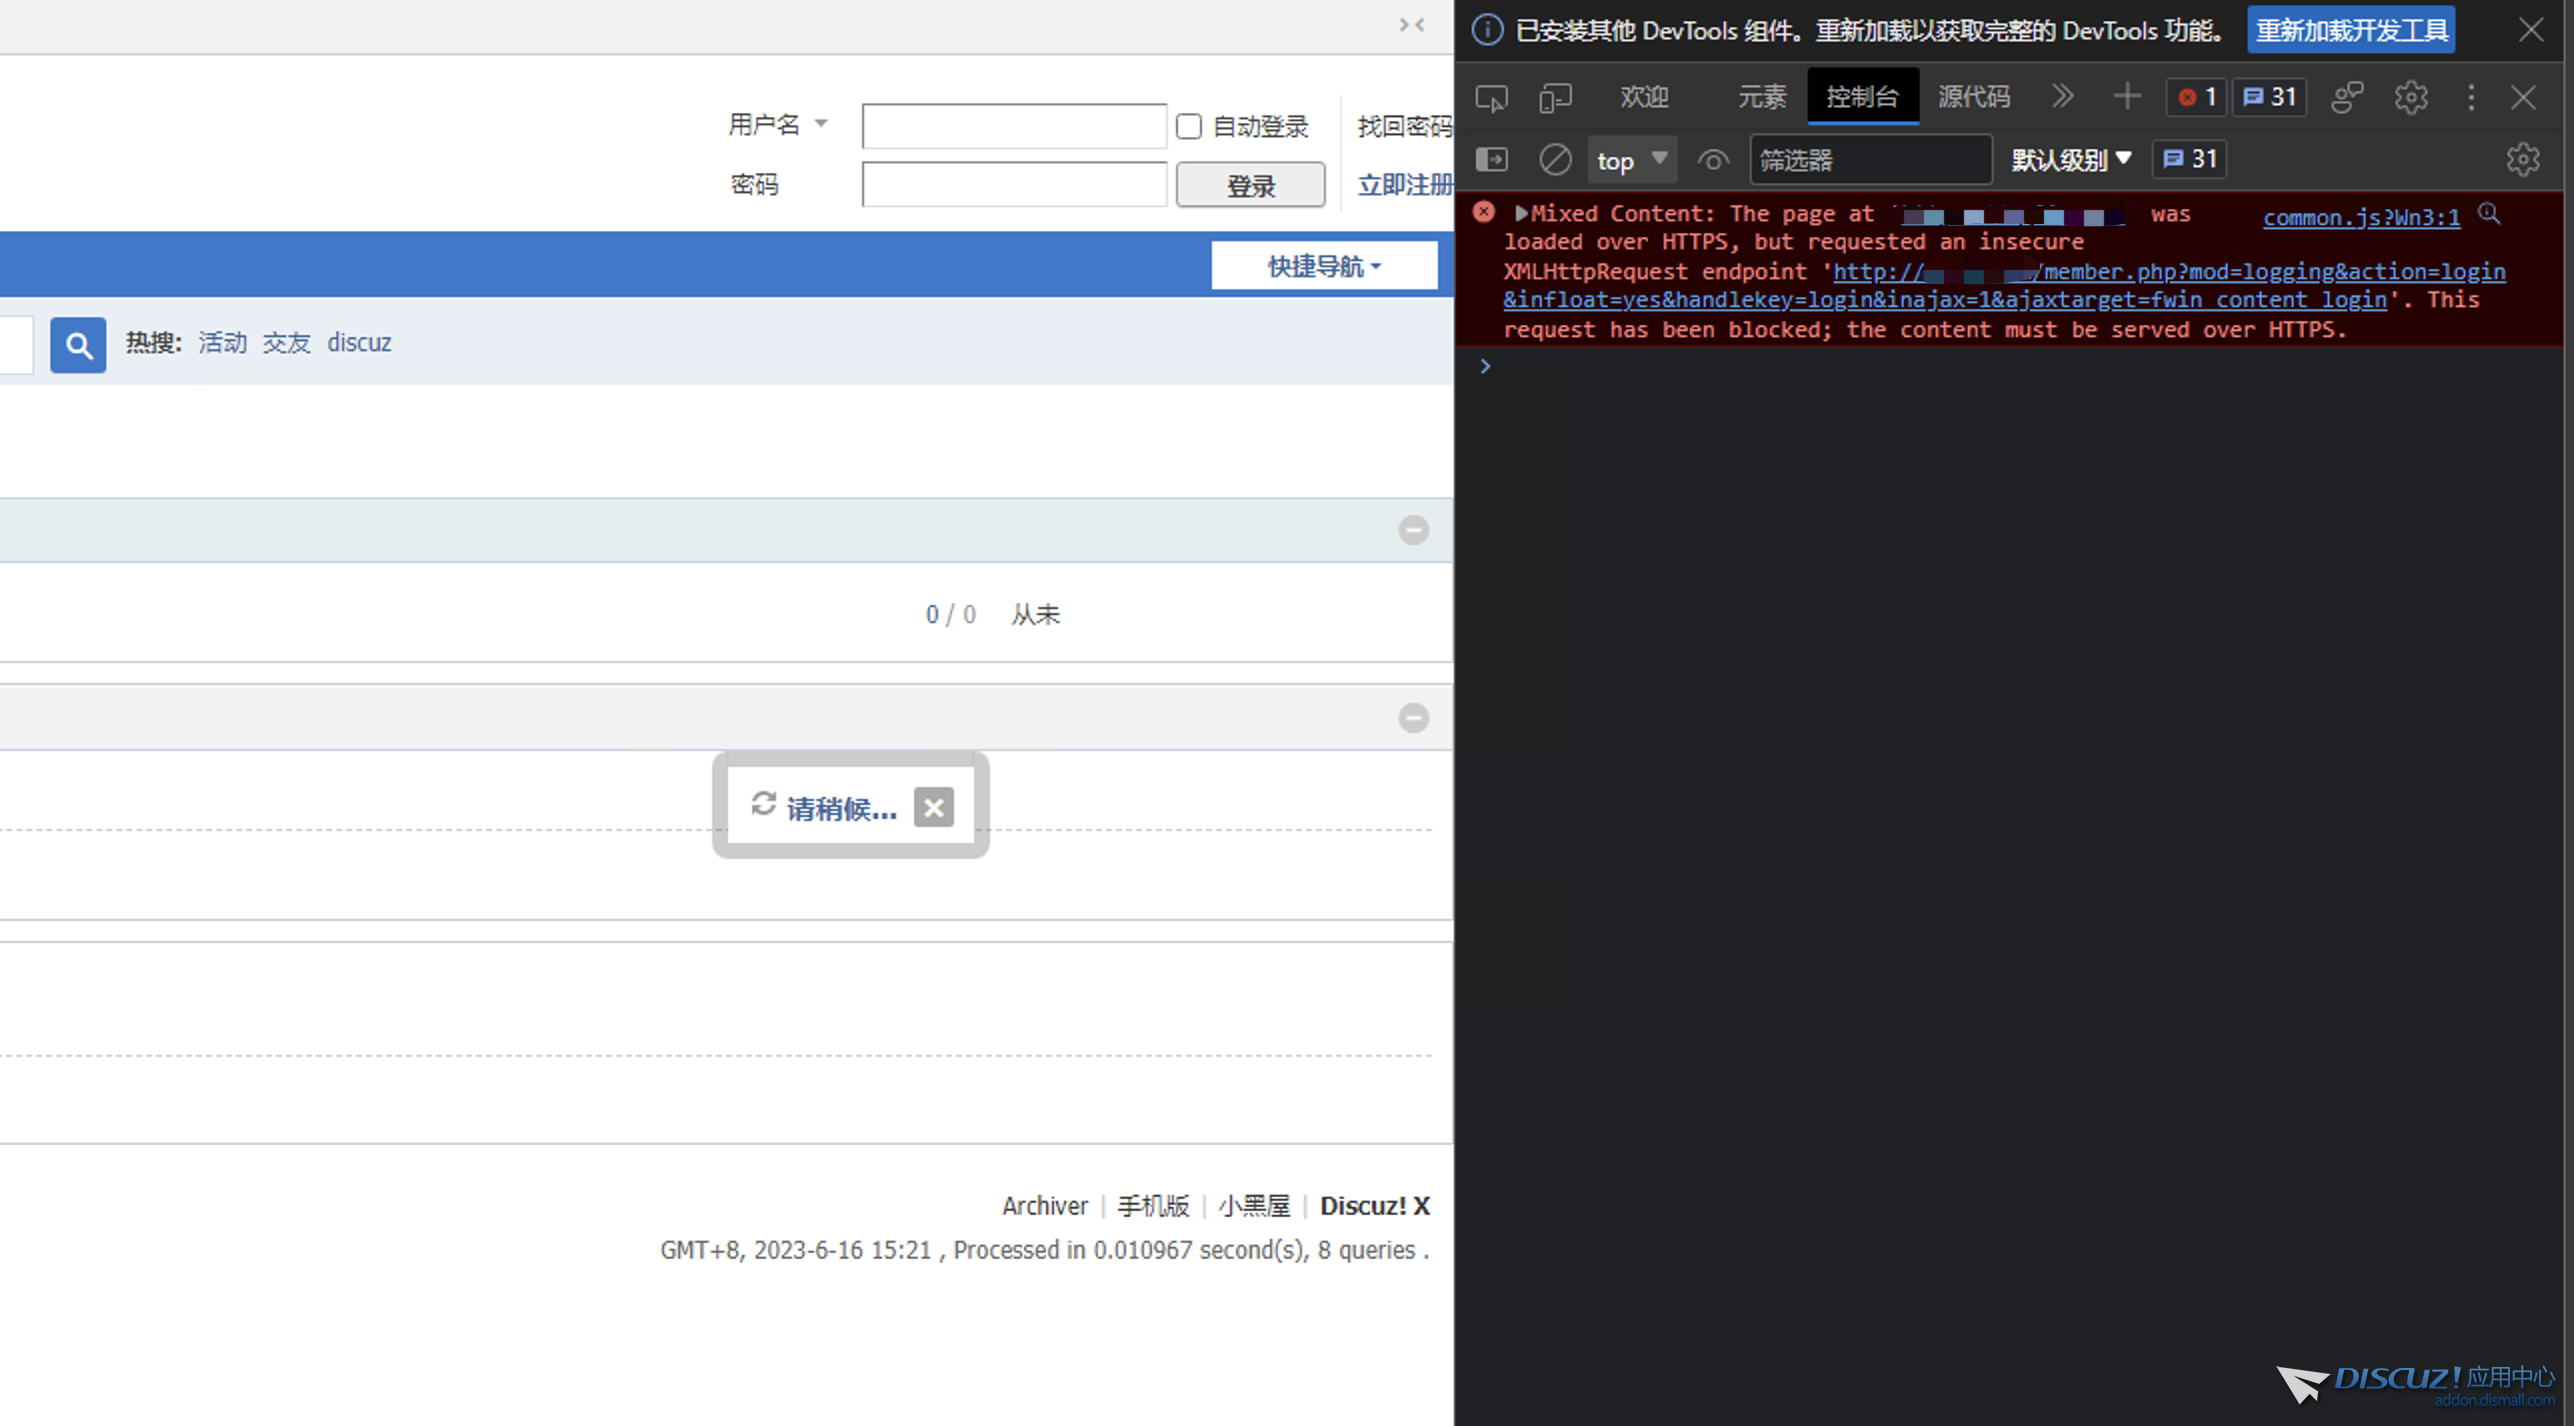Clear the console with the clear icon

(1554, 159)
